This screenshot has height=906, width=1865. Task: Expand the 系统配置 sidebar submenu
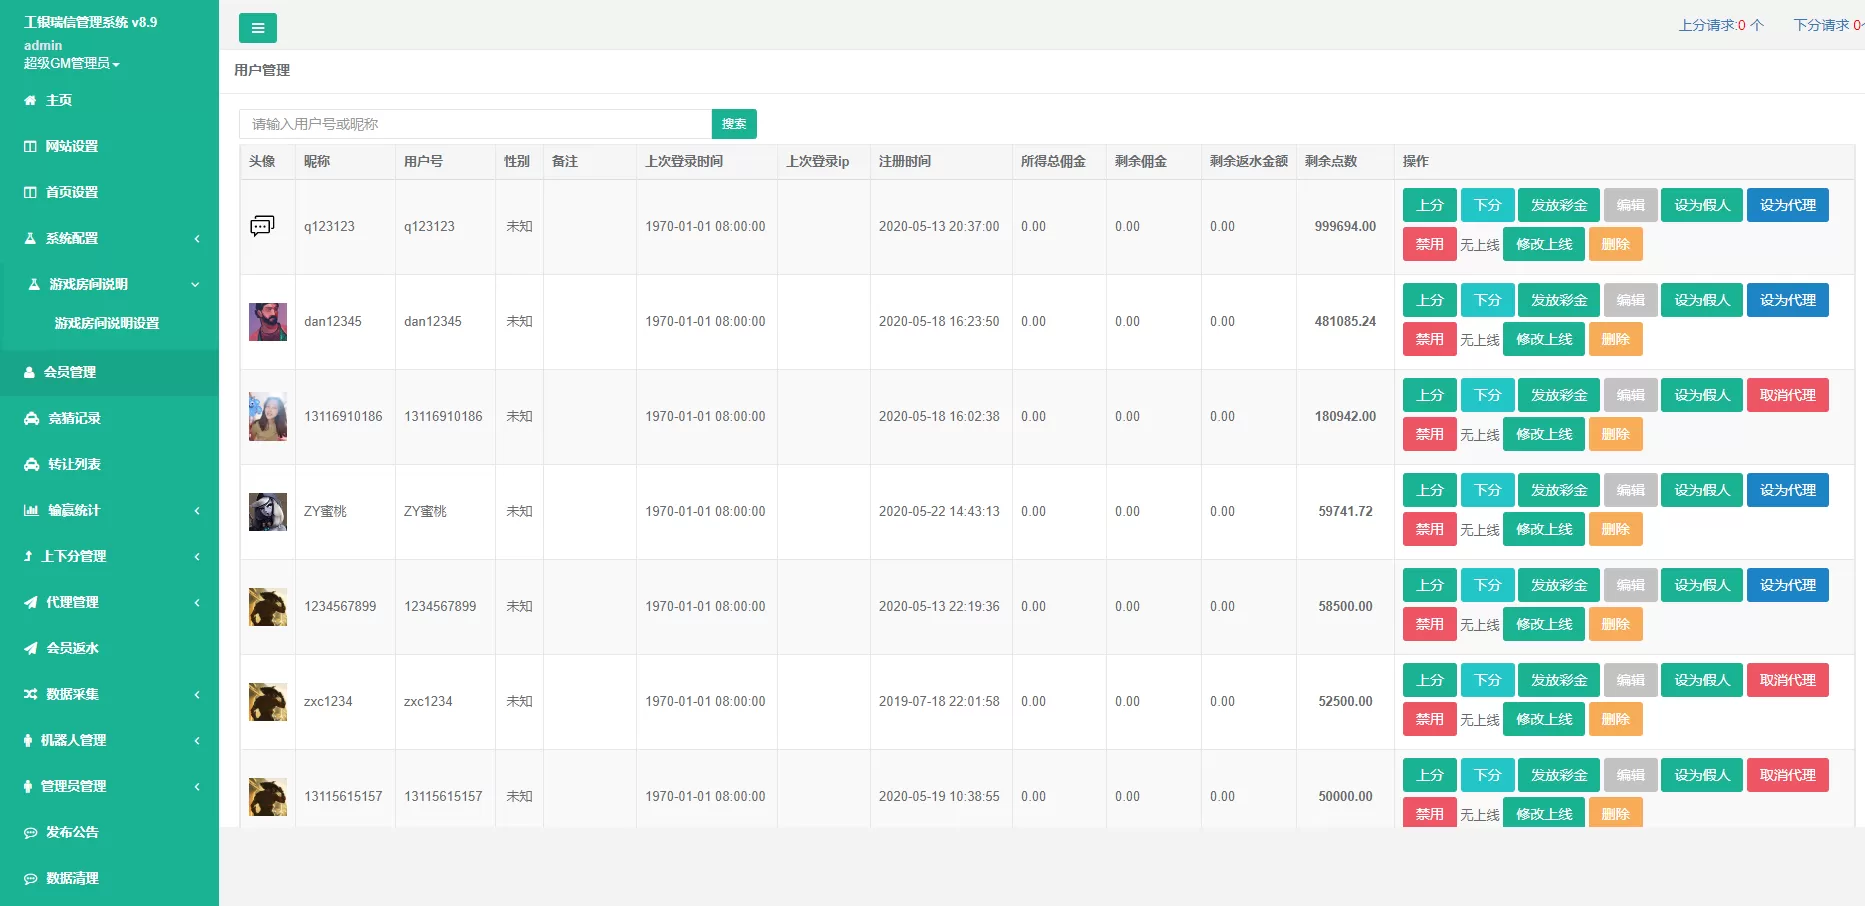[x=196, y=238]
